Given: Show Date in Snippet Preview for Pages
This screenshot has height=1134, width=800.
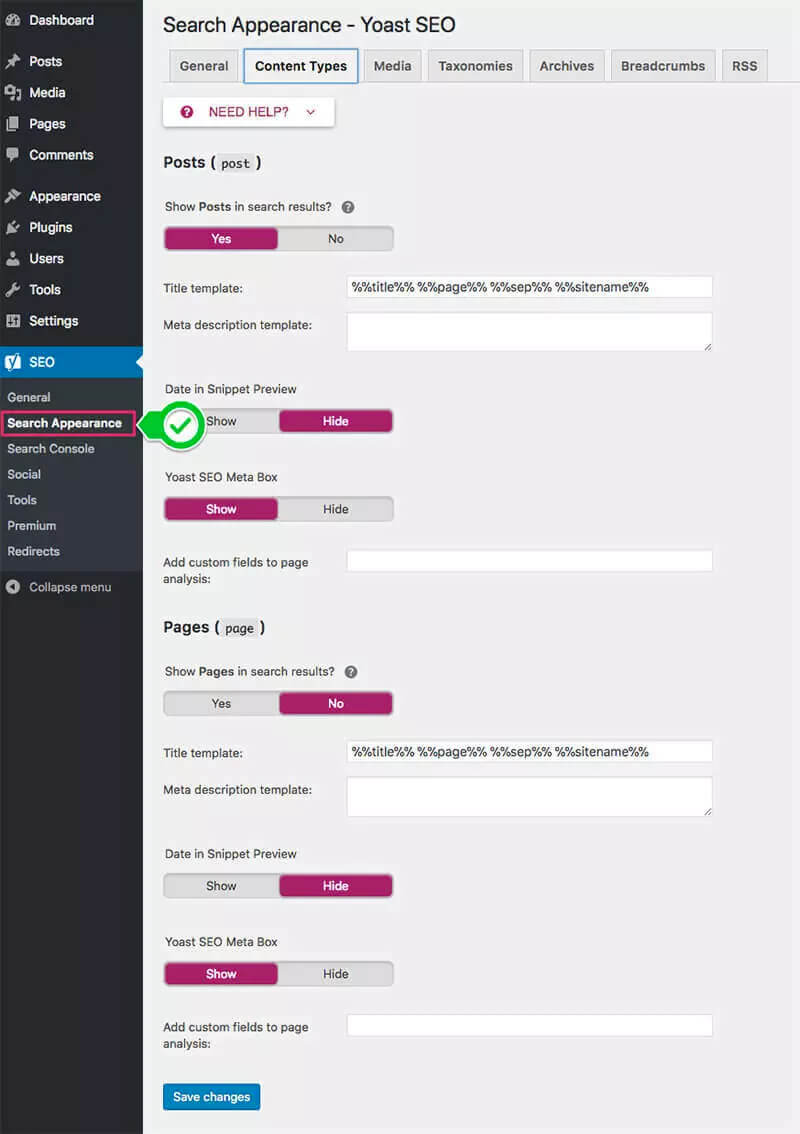Looking at the screenshot, I should pyautogui.click(x=221, y=886).
